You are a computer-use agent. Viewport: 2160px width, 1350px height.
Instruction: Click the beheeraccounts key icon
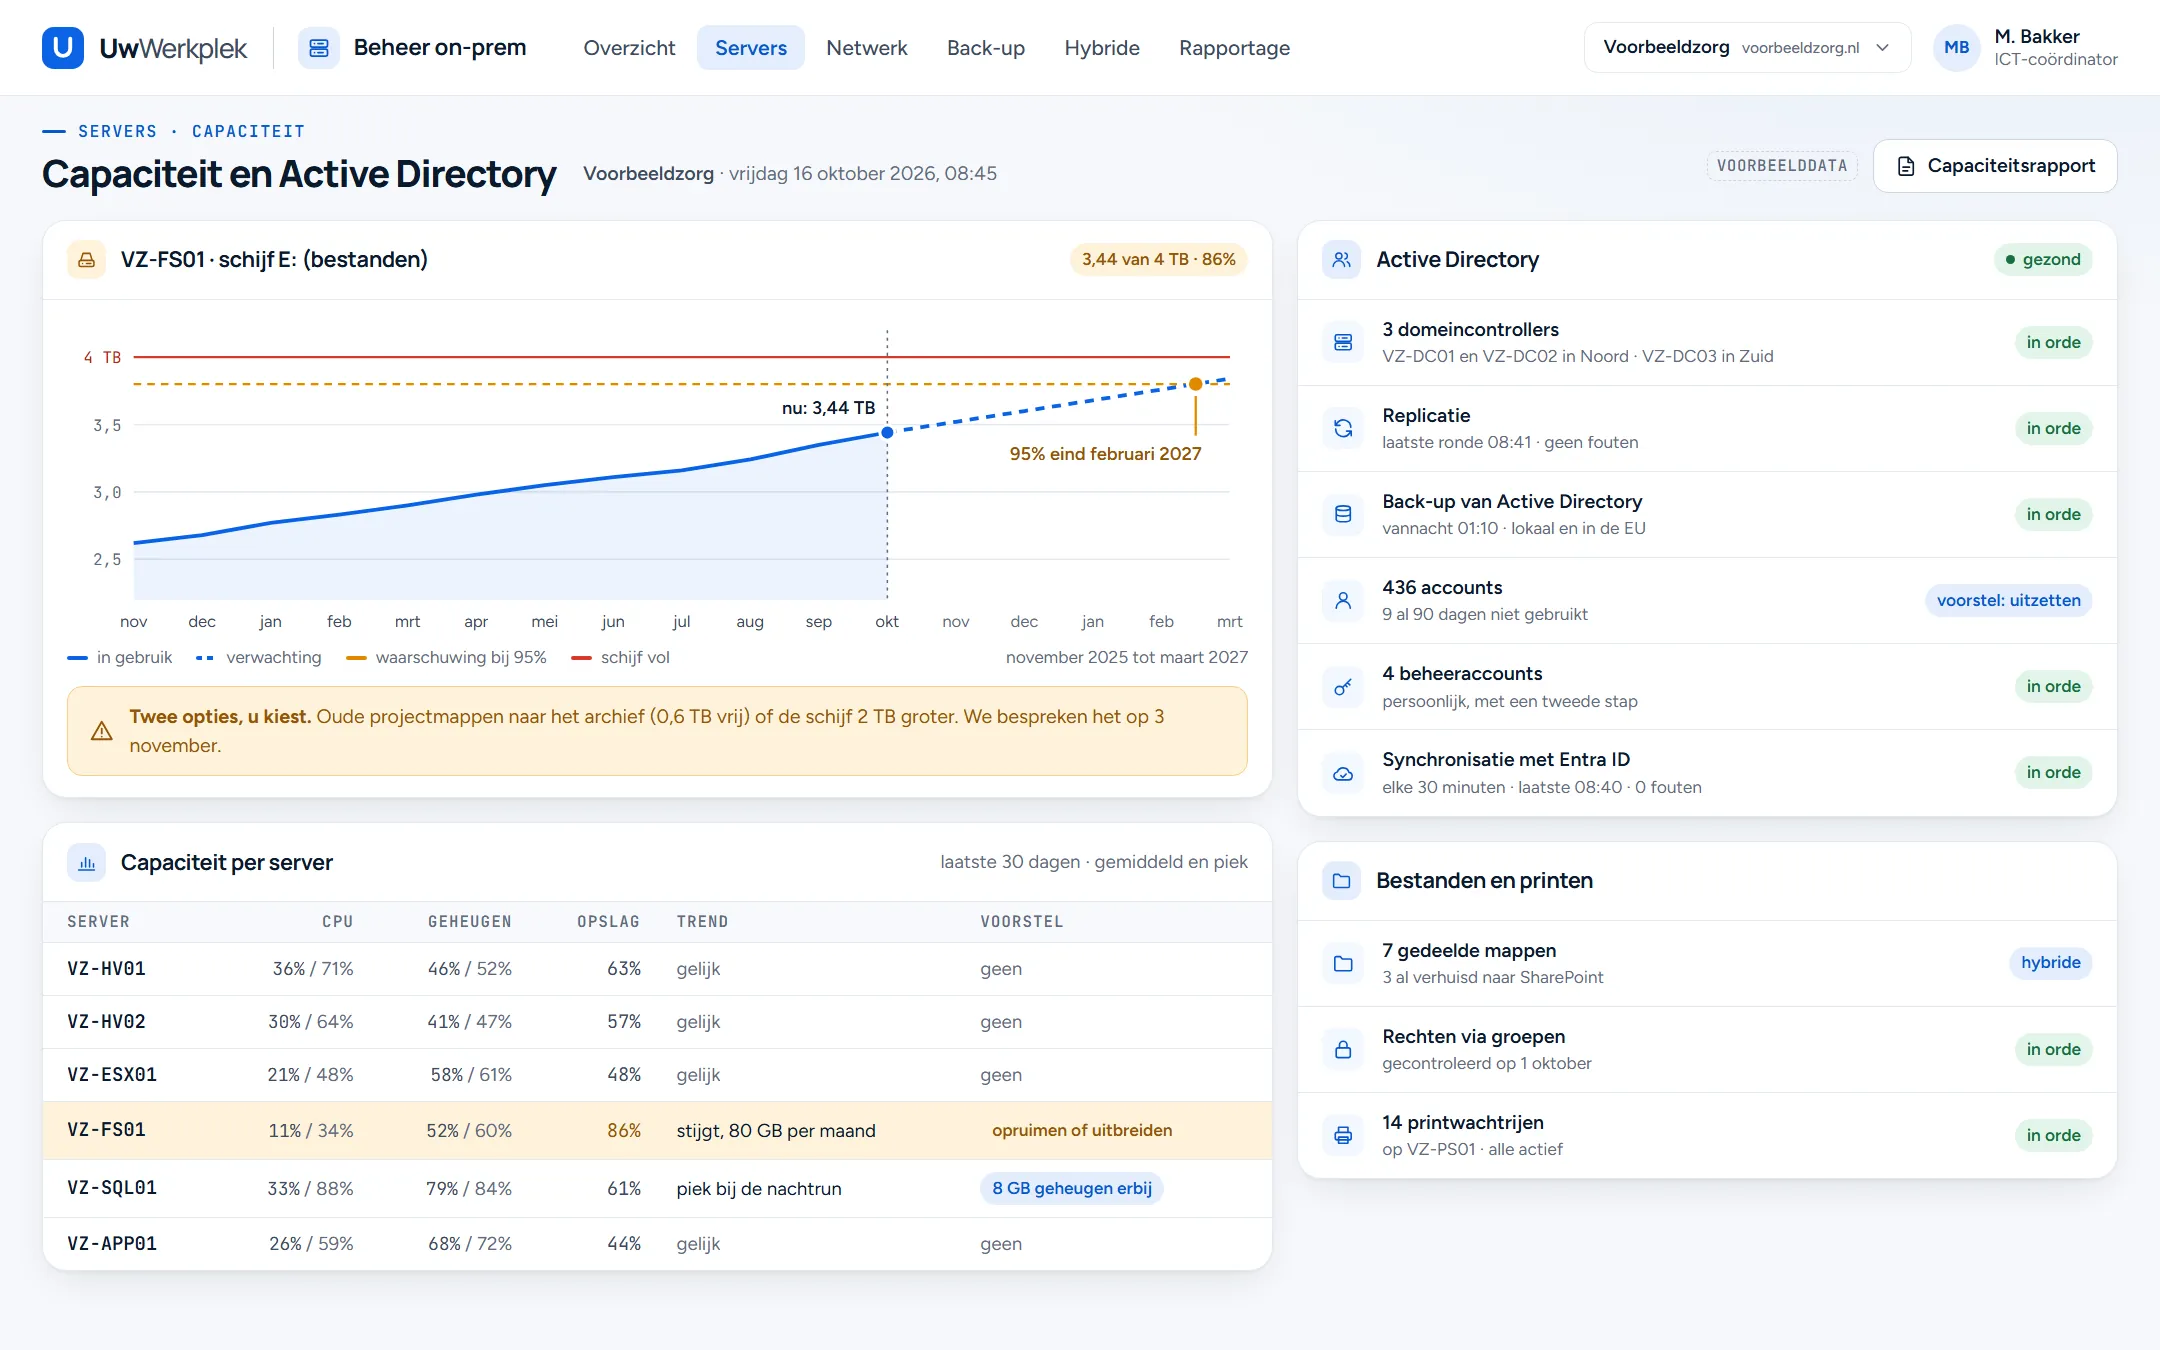pos(1343,687)
